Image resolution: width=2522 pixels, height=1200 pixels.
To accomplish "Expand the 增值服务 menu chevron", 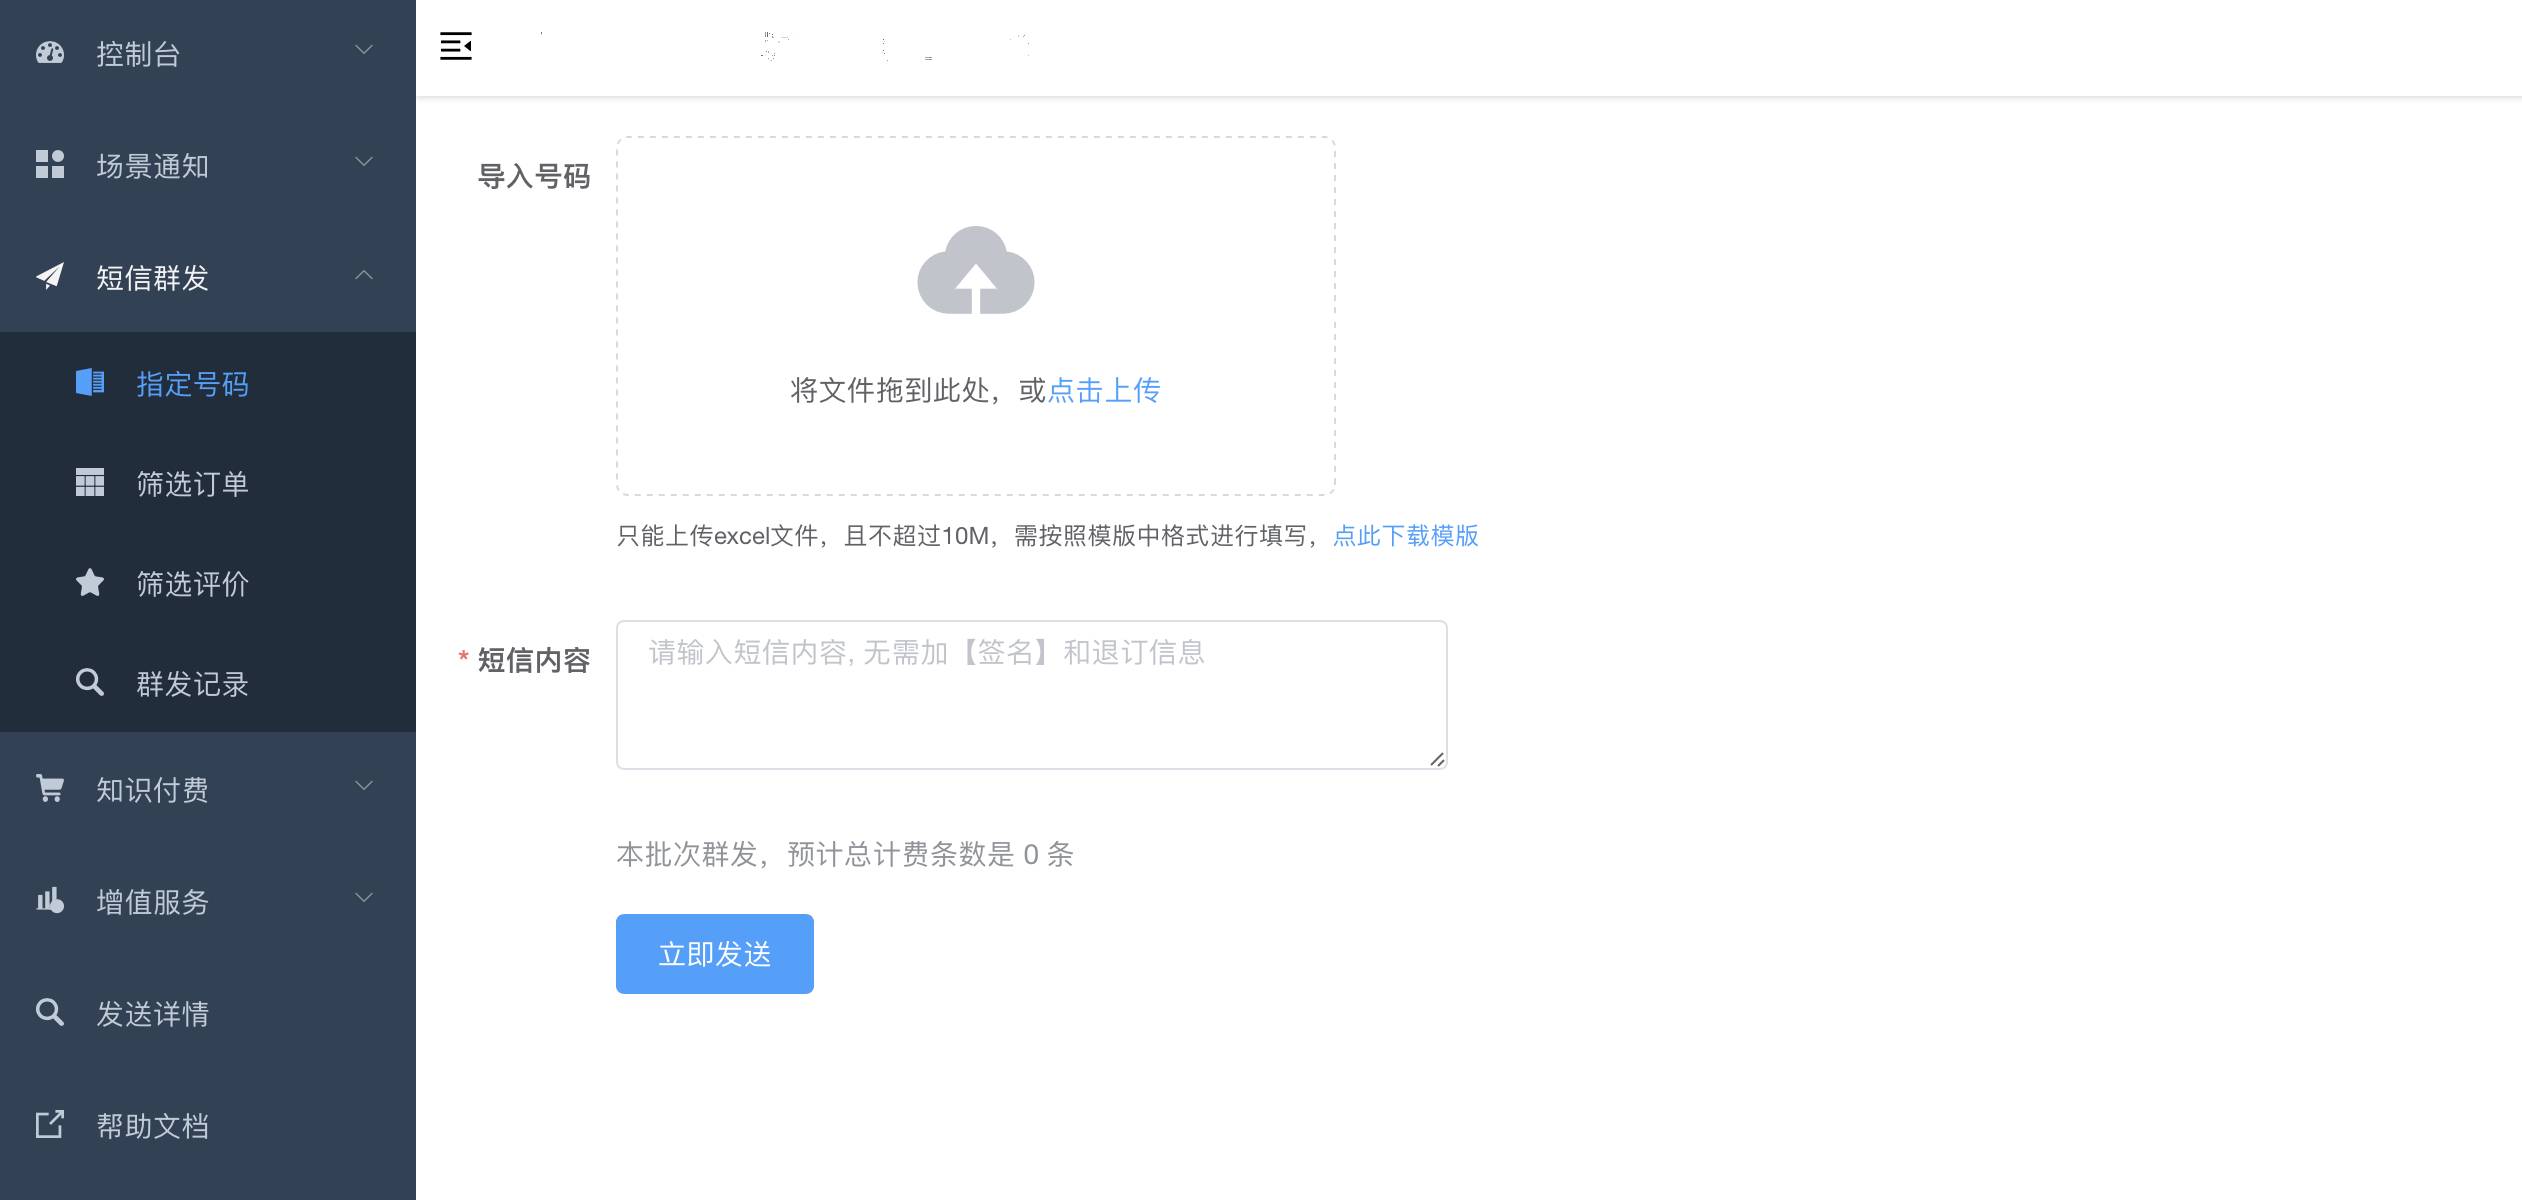I will pos(364,898).
